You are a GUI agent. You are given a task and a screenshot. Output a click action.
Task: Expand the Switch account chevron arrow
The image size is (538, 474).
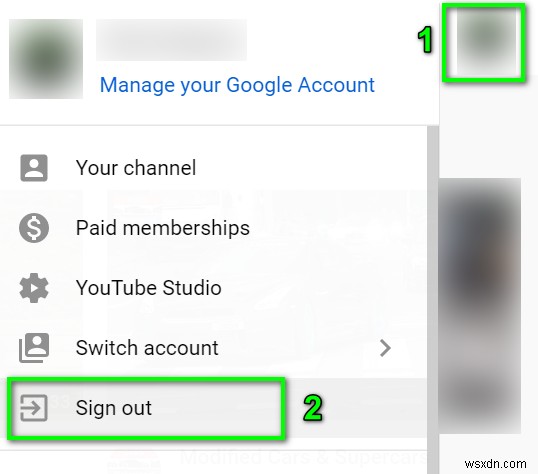385,348
